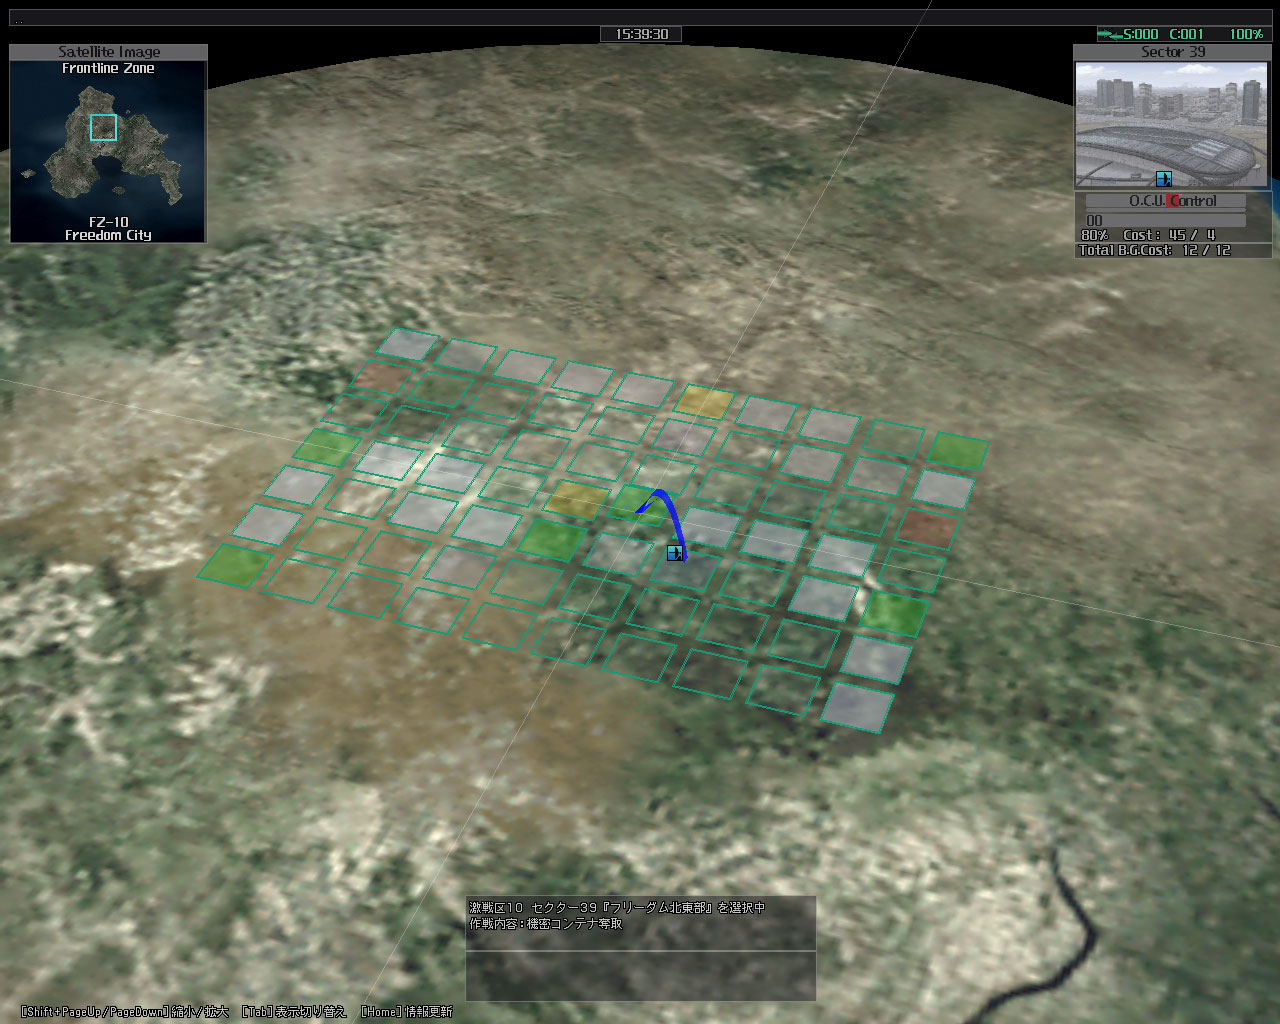Screen dimensions: 1280x1024
Task: Select the yellow sector tile in the grid's back row
Action: click(x=704, y=401)
